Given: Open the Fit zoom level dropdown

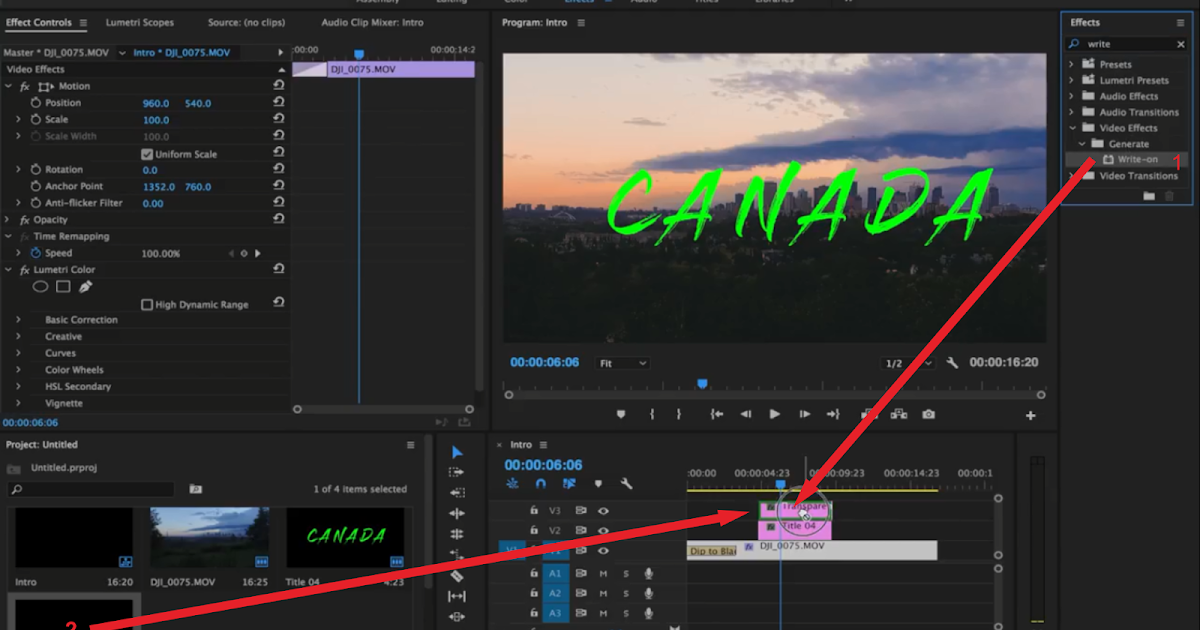Looking at the screenshot, I should click(x=622, y=363).
